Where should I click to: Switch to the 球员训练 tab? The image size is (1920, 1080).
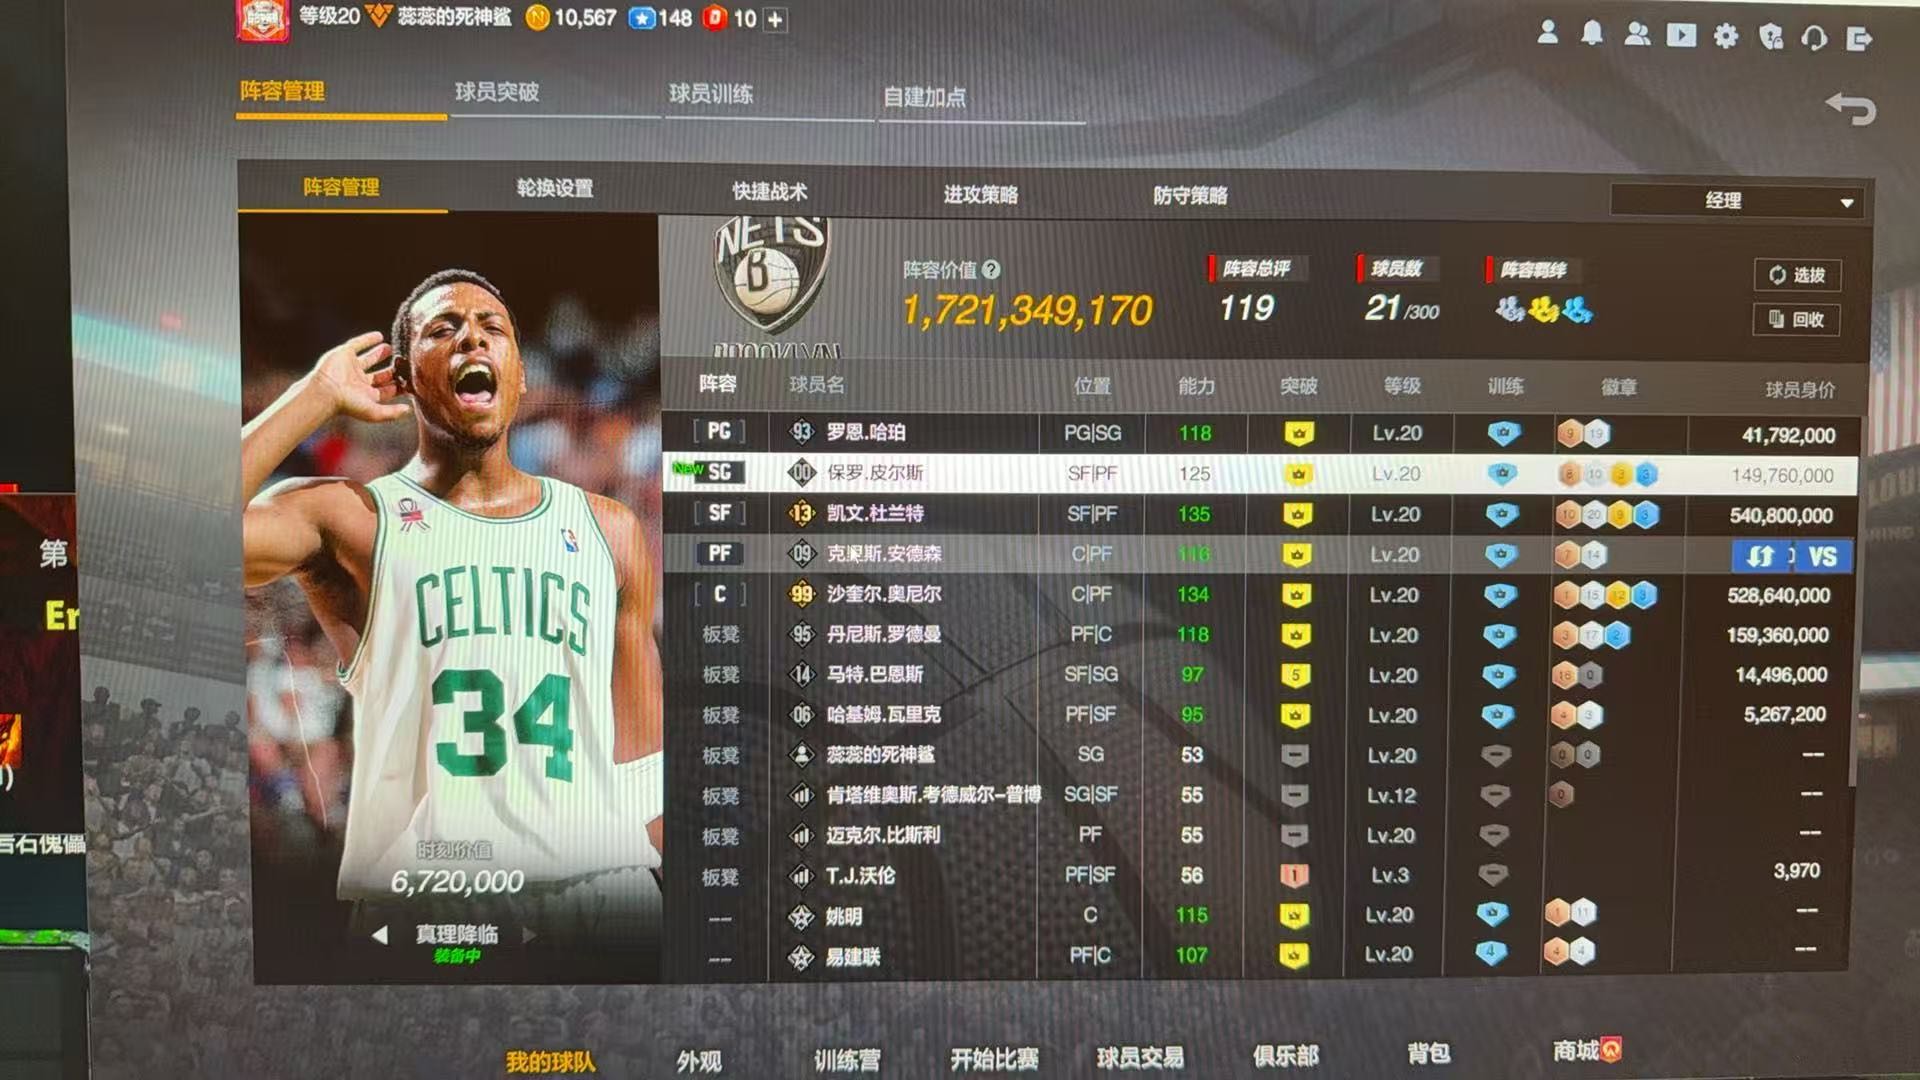click(x=711, y=94)
